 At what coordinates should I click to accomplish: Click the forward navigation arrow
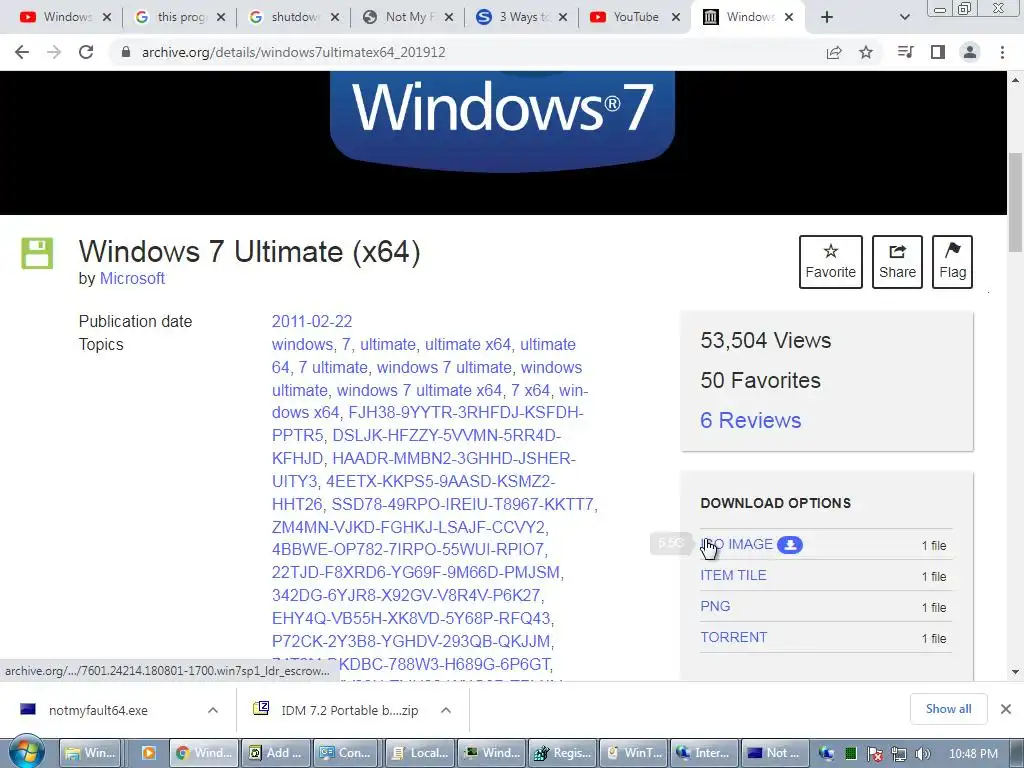[54, 52]
